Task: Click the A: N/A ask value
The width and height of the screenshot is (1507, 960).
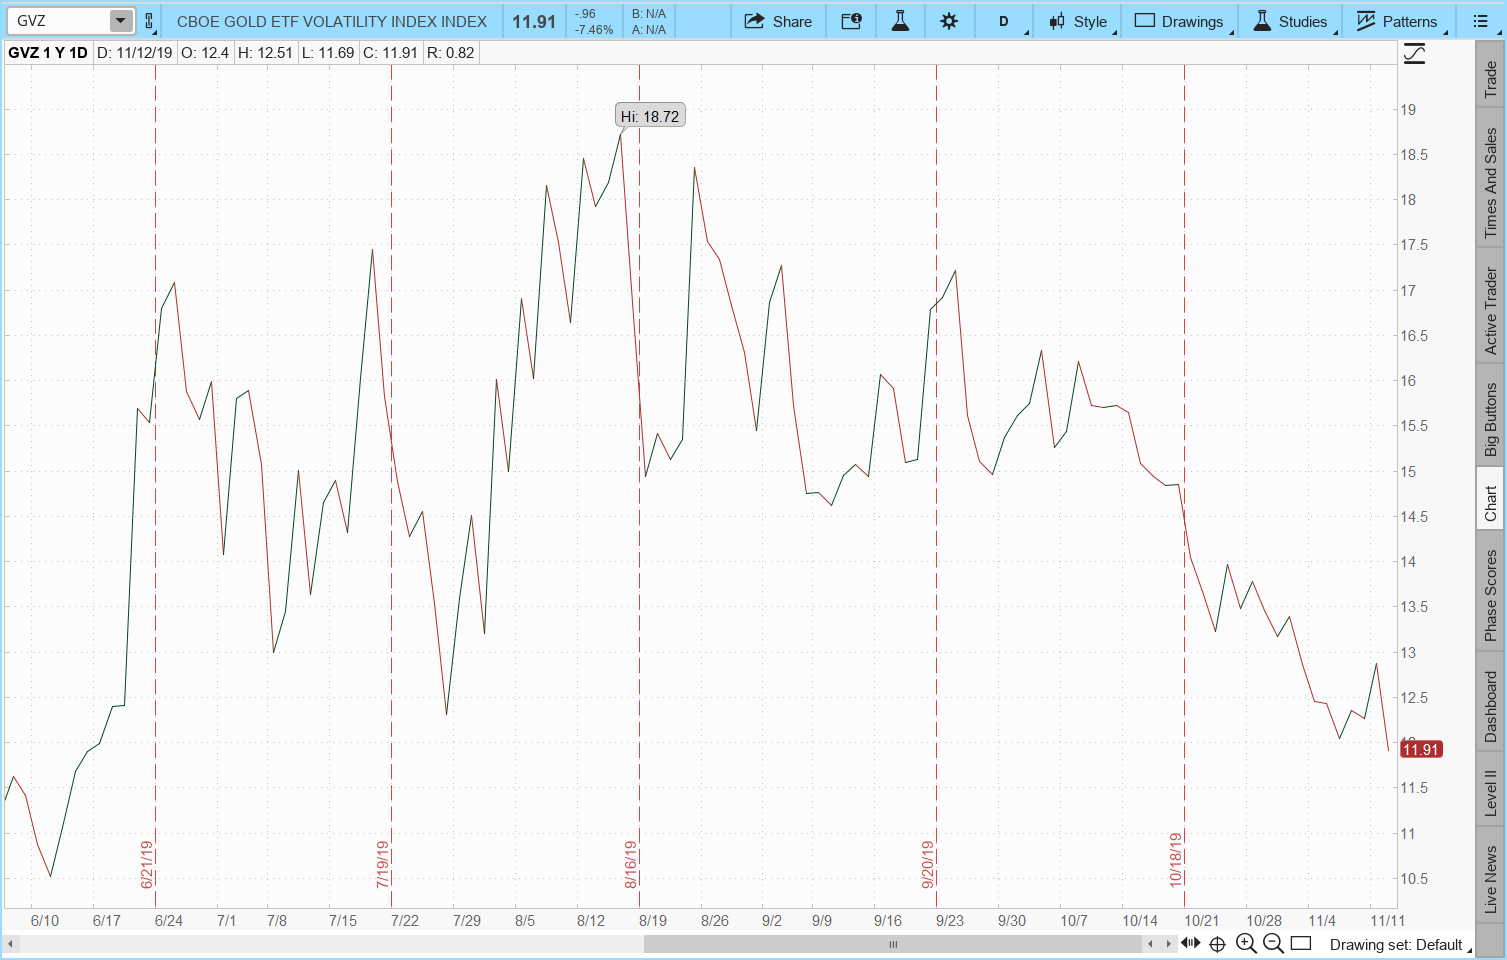Action: pos(649,30)
